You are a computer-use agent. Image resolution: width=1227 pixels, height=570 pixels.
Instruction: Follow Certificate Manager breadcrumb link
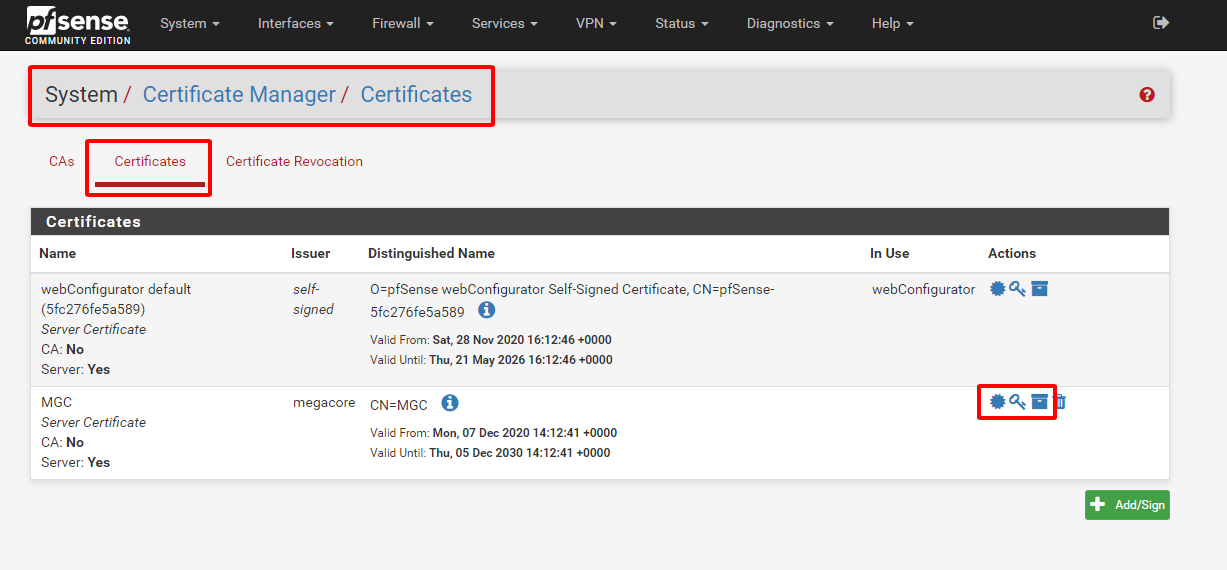pos(239,95)
